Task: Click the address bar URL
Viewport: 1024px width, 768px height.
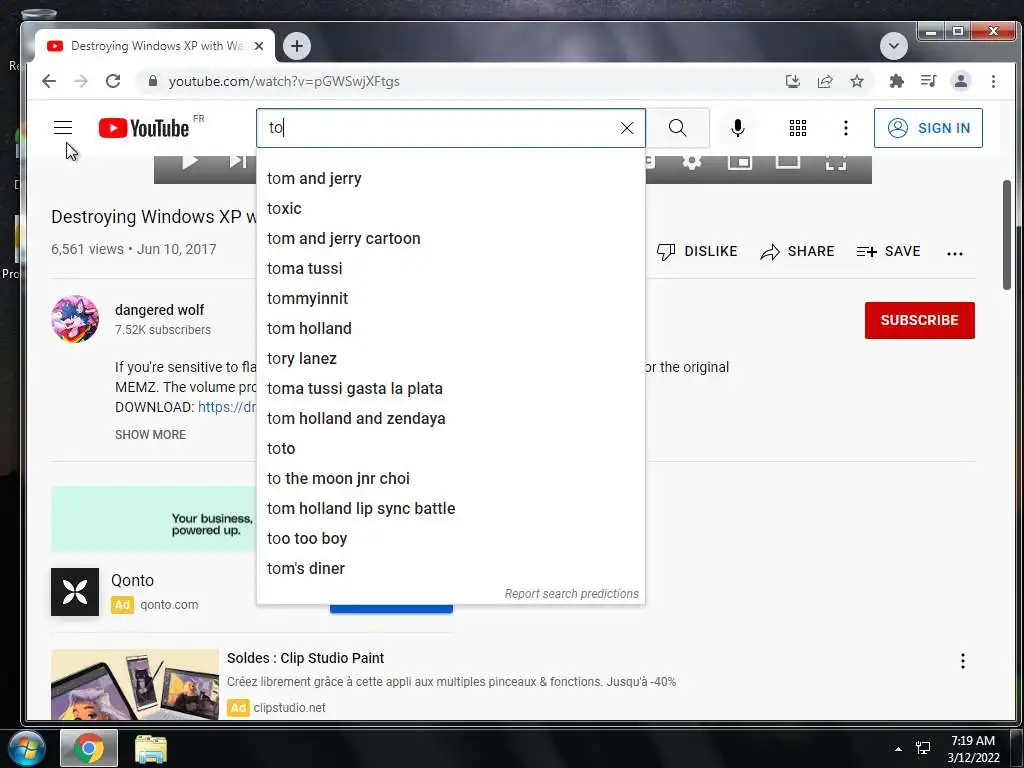Action: click(x=284, y=82)
